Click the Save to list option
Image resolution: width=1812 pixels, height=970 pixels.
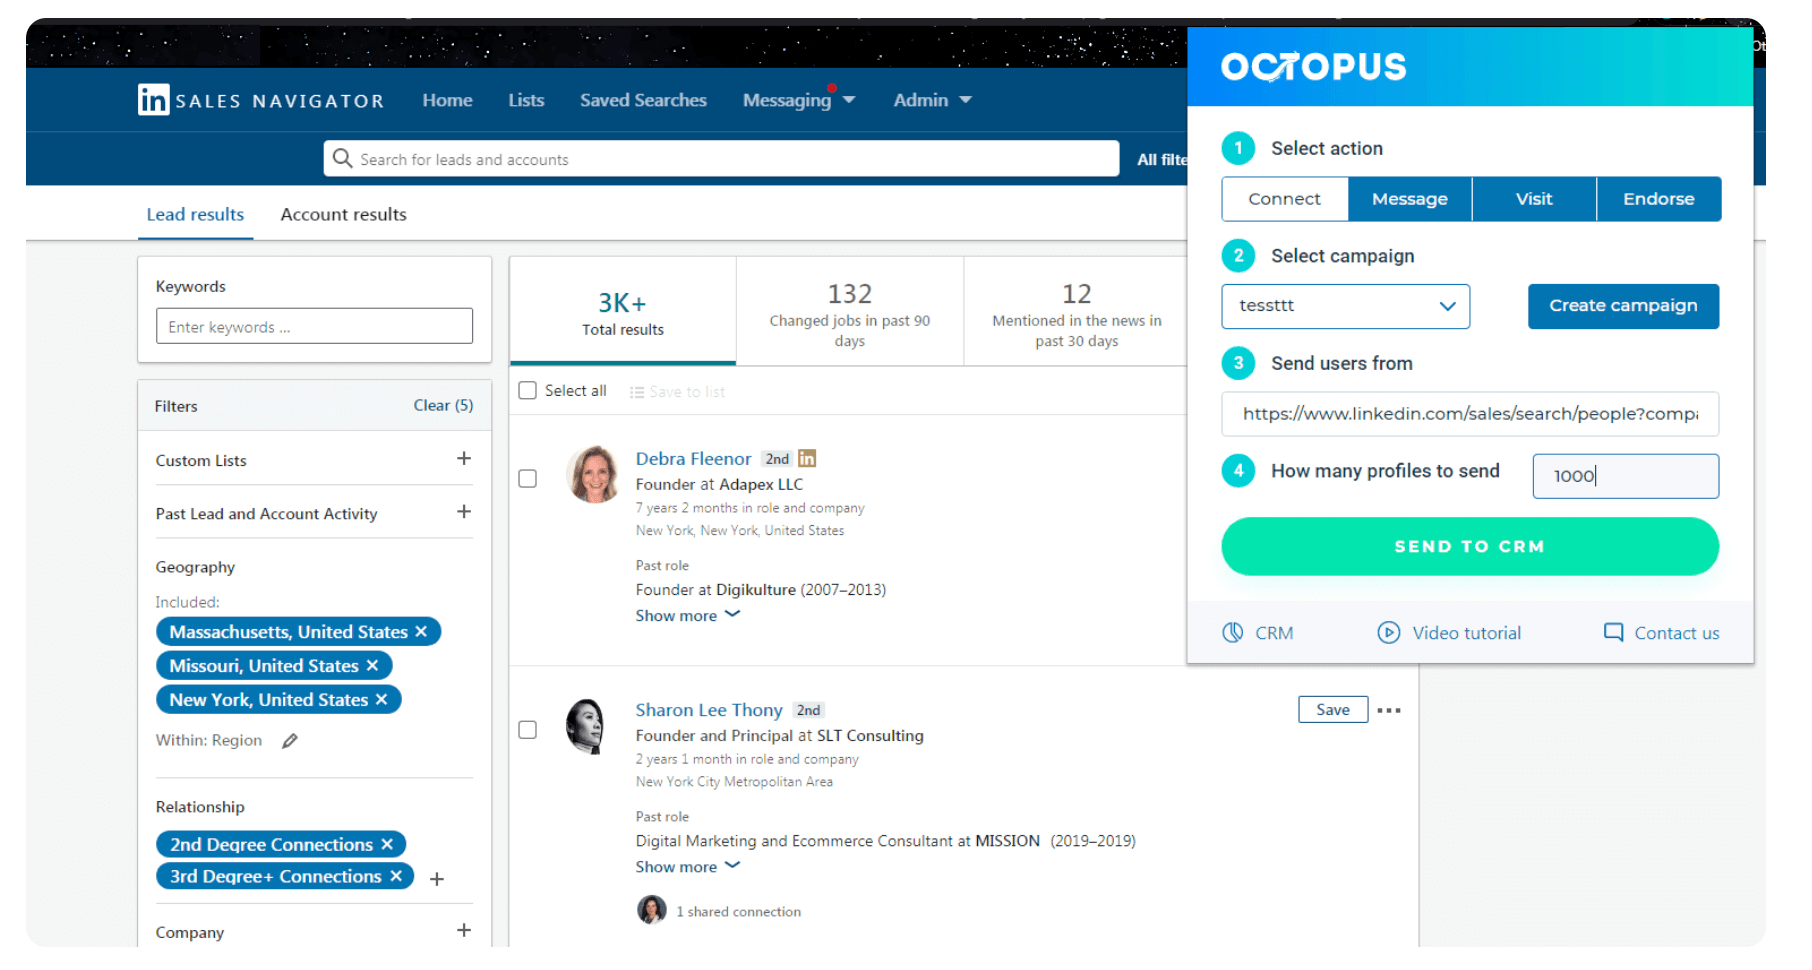pos(677,391)
